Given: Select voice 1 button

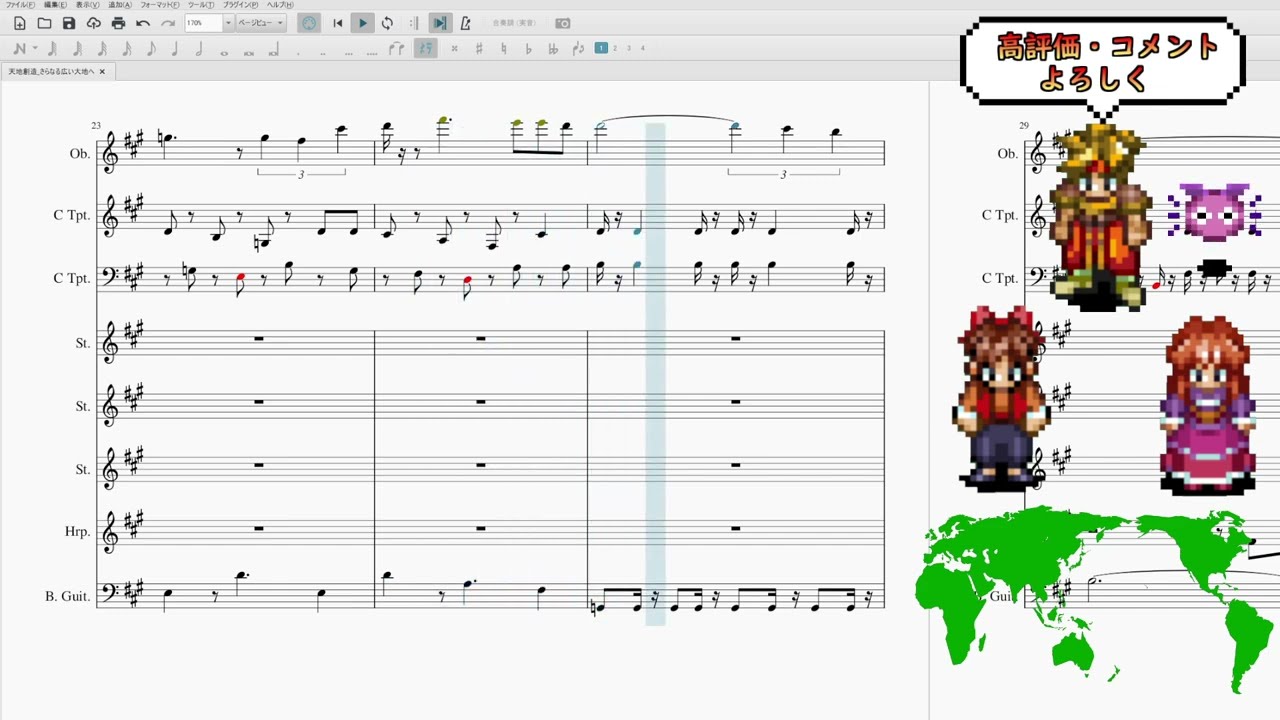Looking at the screenshot, I should tap(601, 48).
